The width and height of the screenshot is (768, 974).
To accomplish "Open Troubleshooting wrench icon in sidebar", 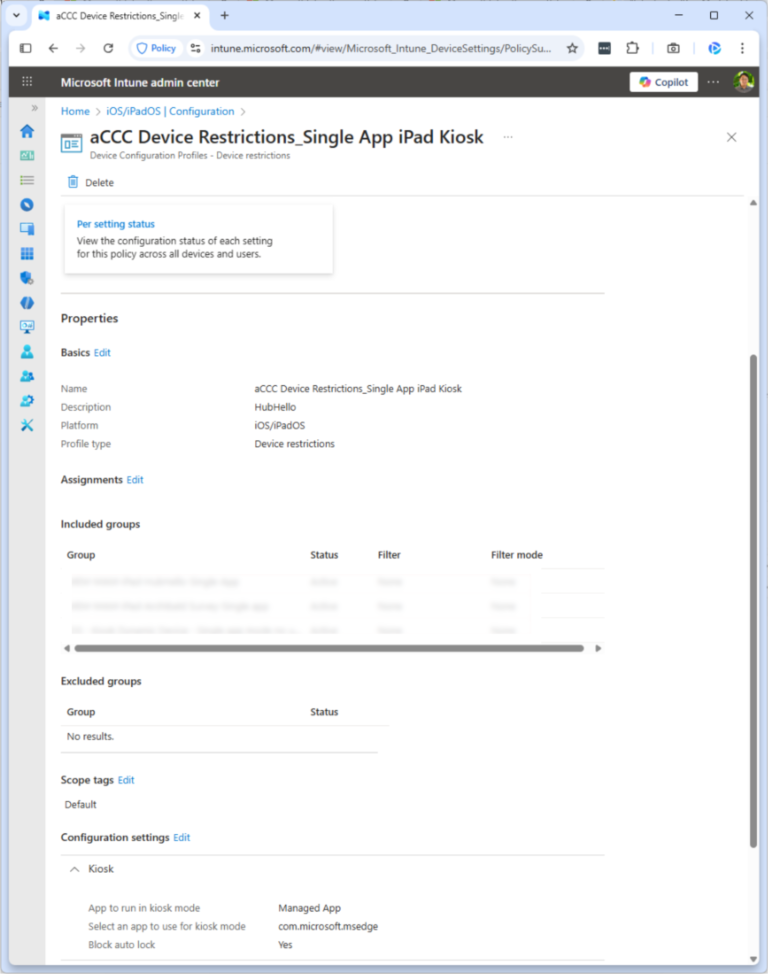I will 27,425.
